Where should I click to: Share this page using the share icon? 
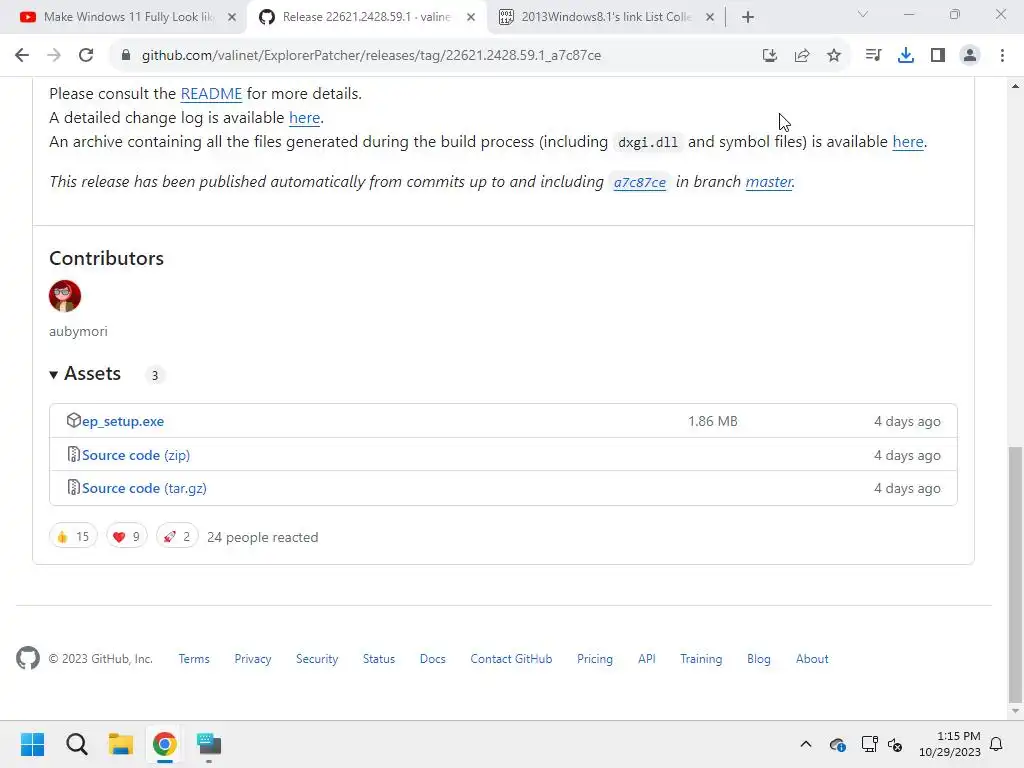[802, 56]
